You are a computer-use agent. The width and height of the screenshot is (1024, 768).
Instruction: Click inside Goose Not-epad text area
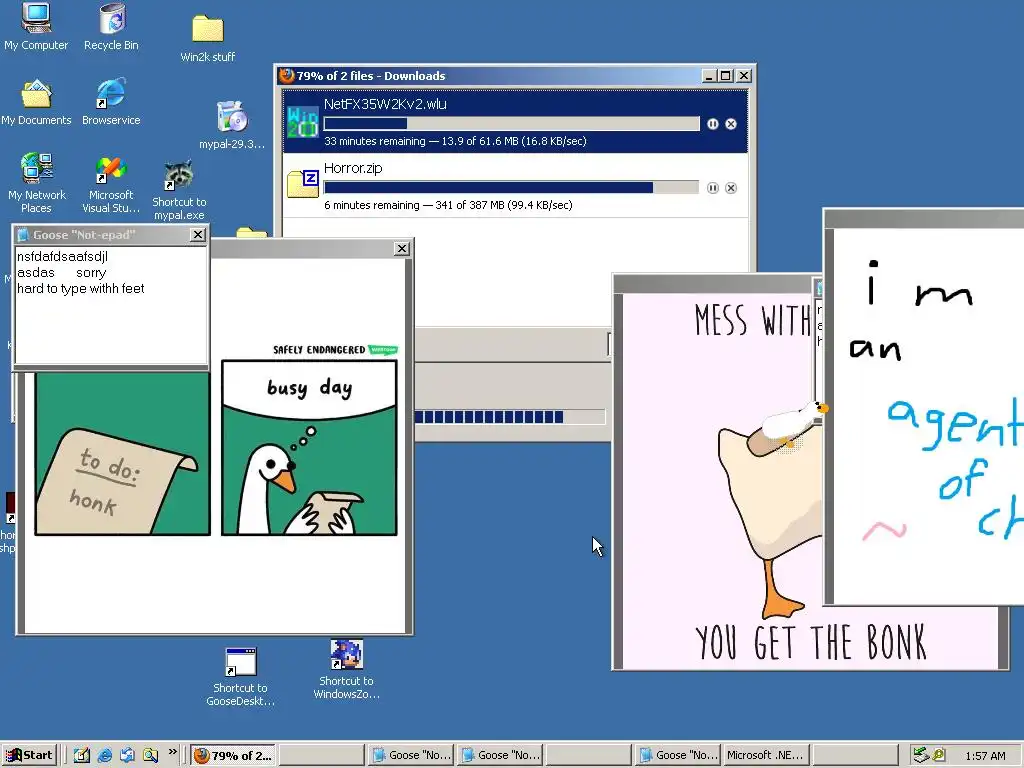(x=111, y=305)
